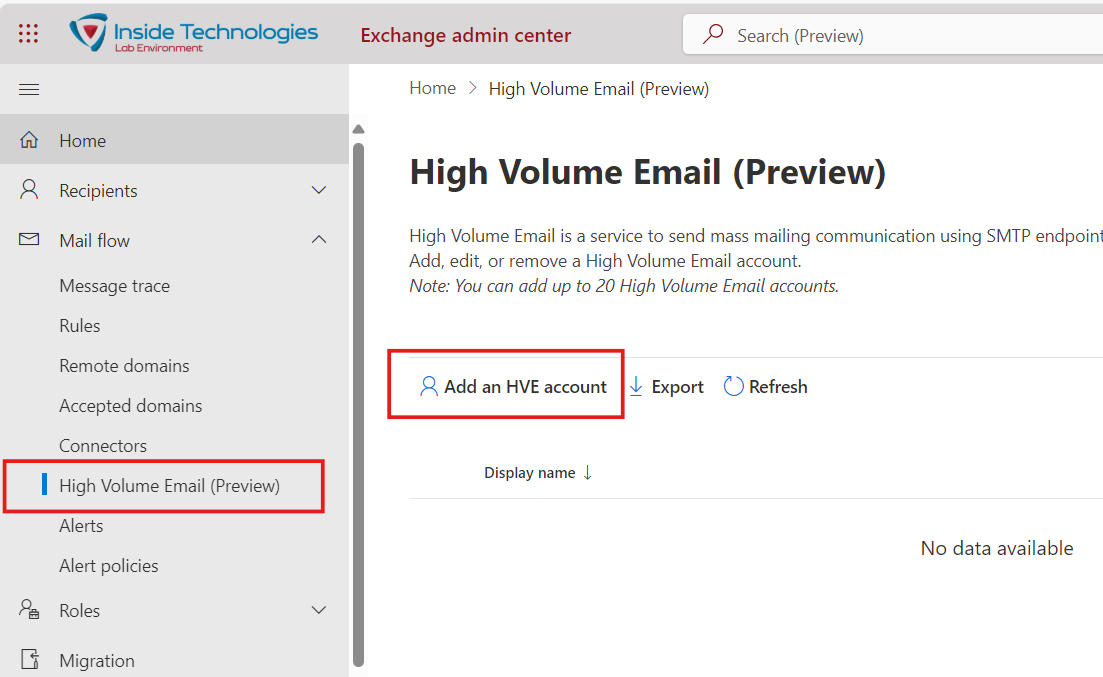Viewport: 1103px width, 677px height.
Task: Toggle the hamburger navigation menu
Action: [x=29, y=89]
